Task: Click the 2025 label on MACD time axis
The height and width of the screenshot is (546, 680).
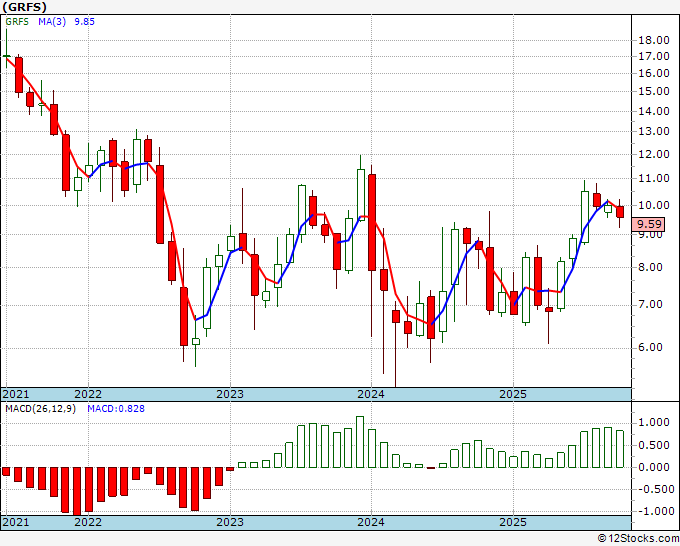Action: pyautogui.click(x=513, y=522)
